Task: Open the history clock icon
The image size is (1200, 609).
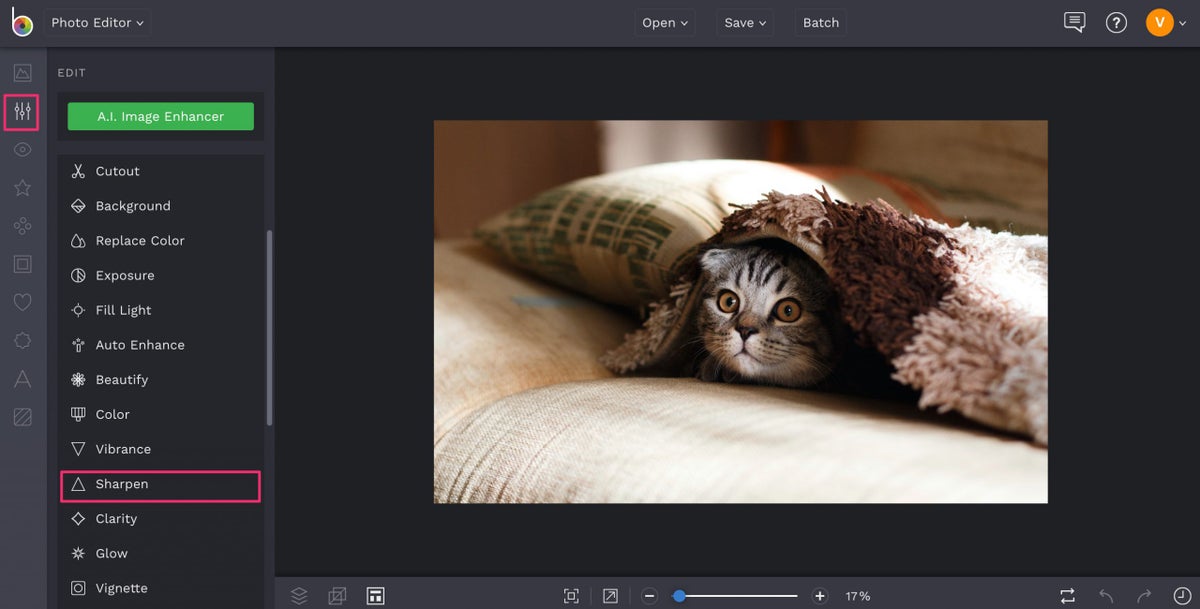Action: pos(1182,596)
